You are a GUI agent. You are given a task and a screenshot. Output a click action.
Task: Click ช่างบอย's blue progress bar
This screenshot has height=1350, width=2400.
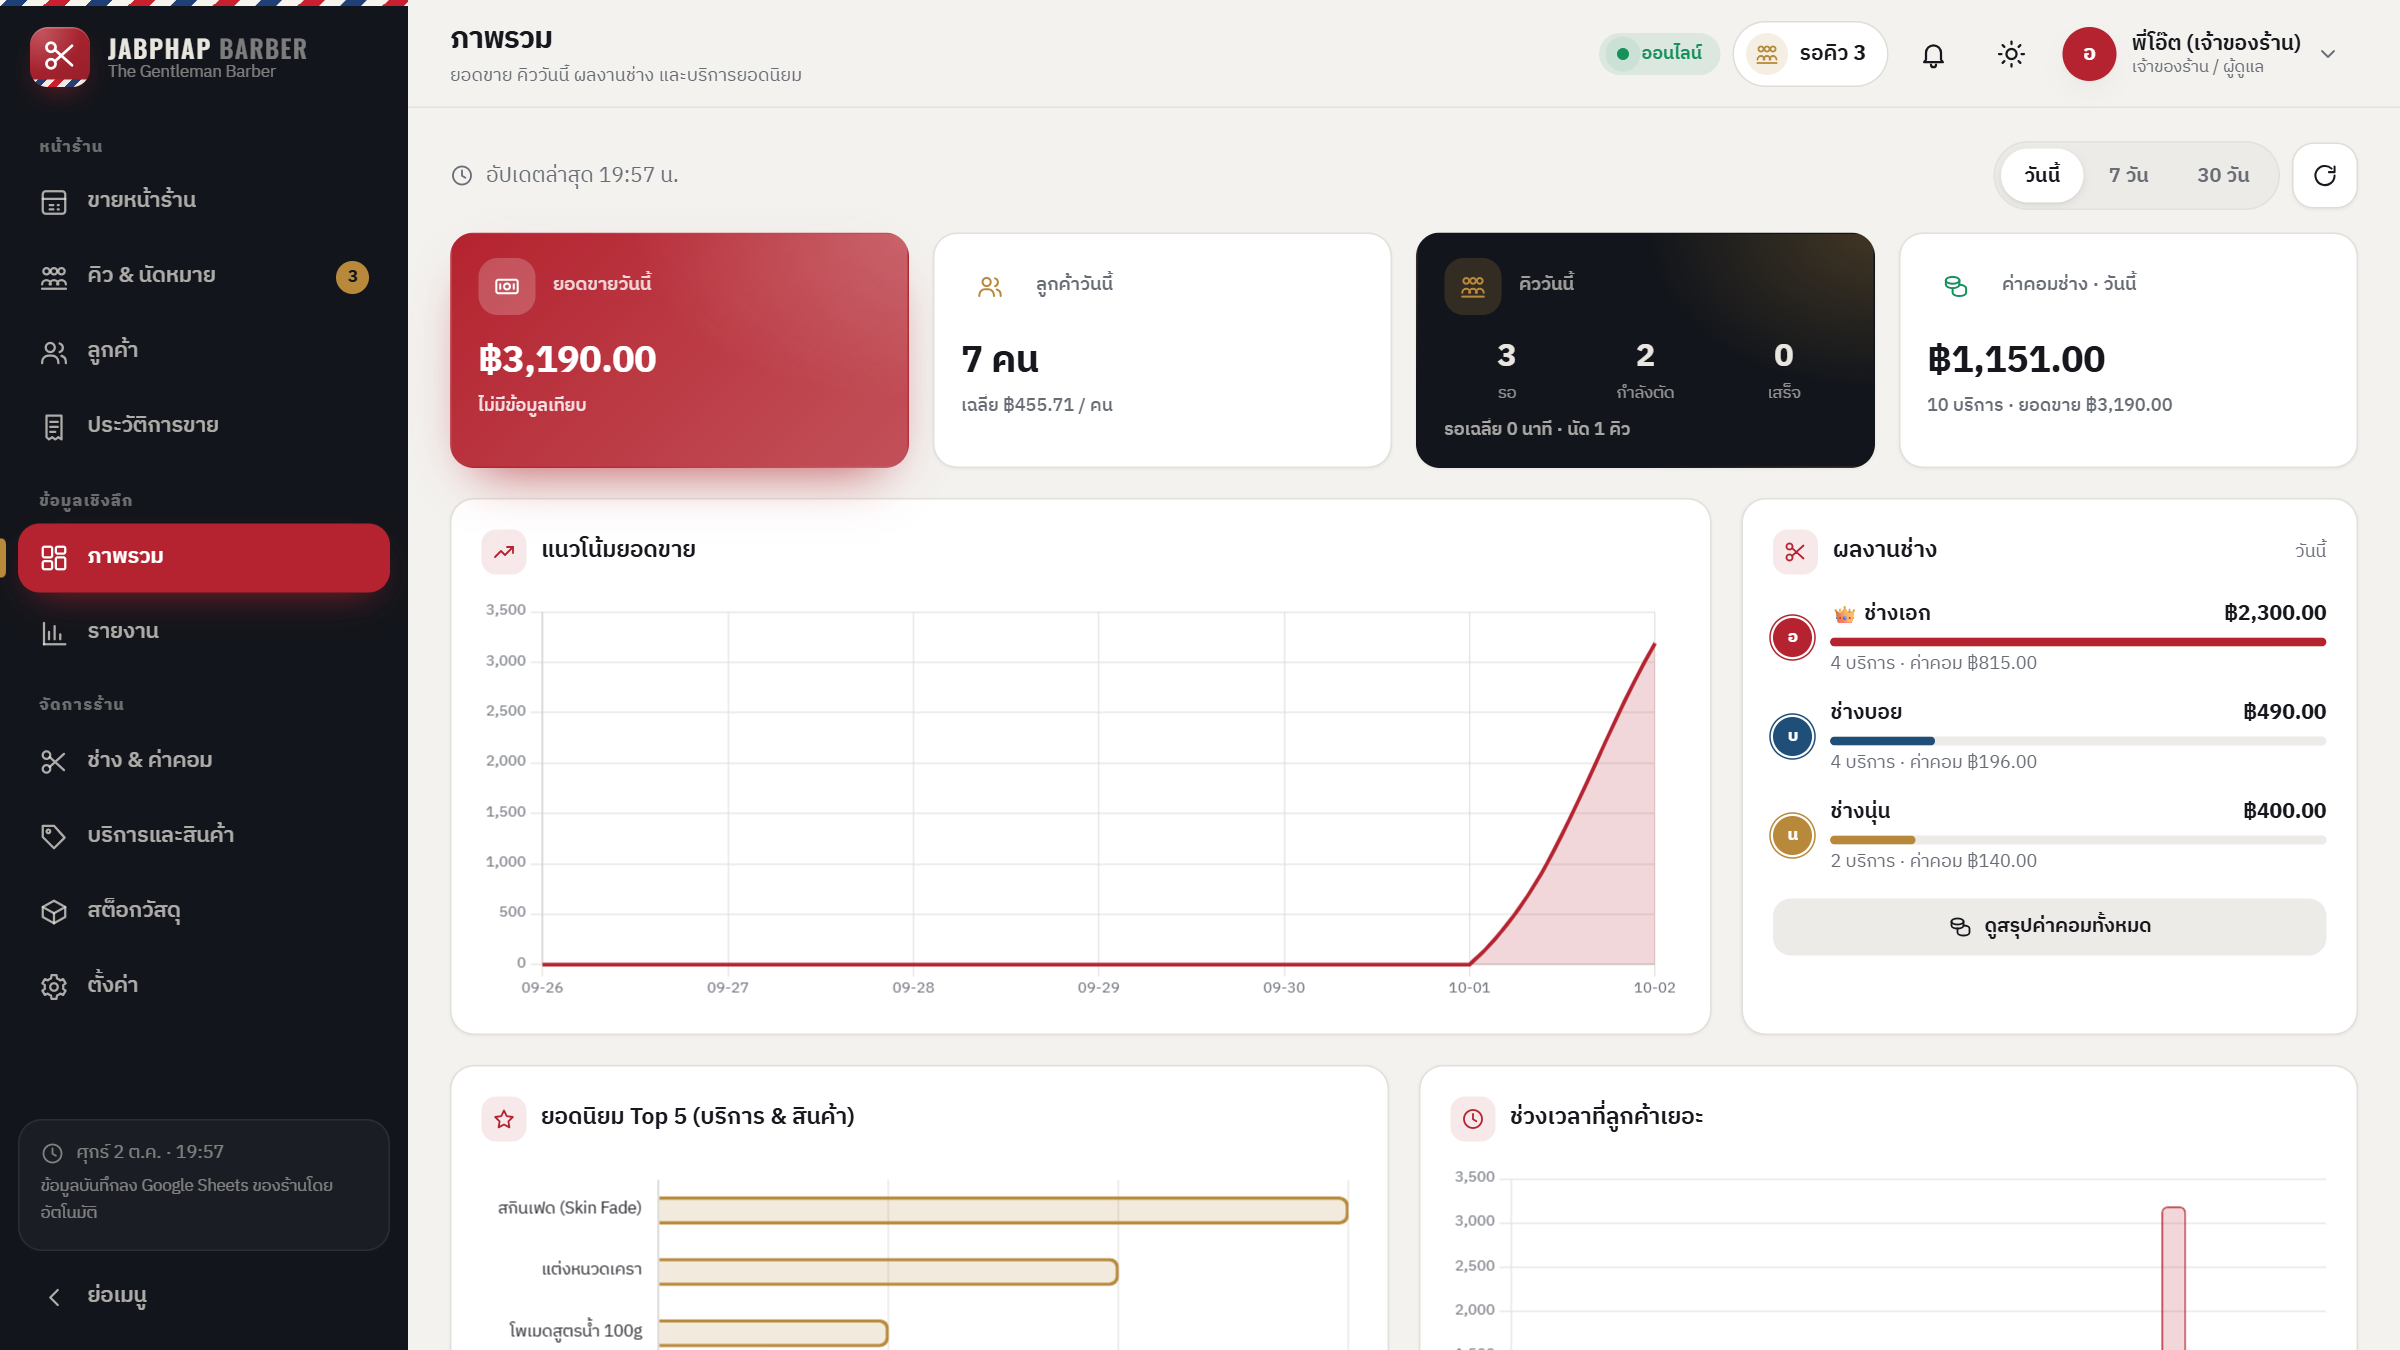click(1882, 741)
